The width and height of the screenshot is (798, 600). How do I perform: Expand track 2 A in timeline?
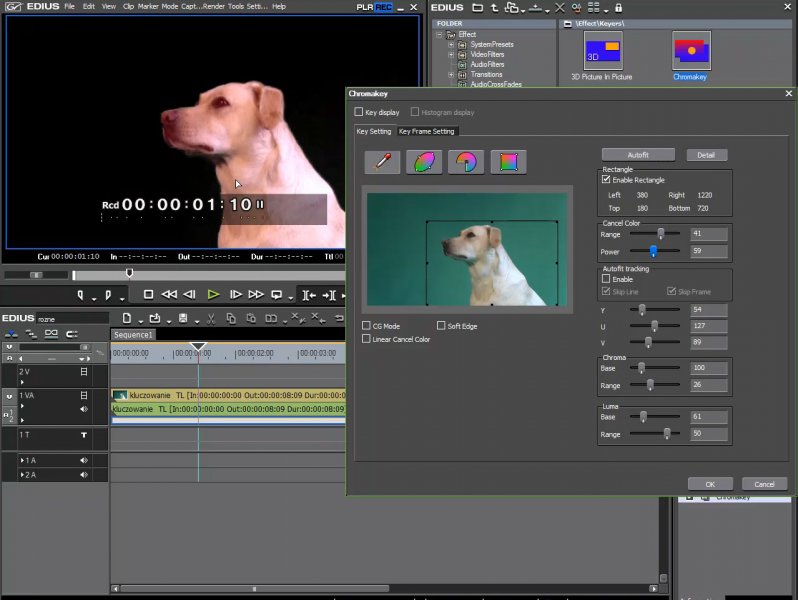click(x=22, y=475)
